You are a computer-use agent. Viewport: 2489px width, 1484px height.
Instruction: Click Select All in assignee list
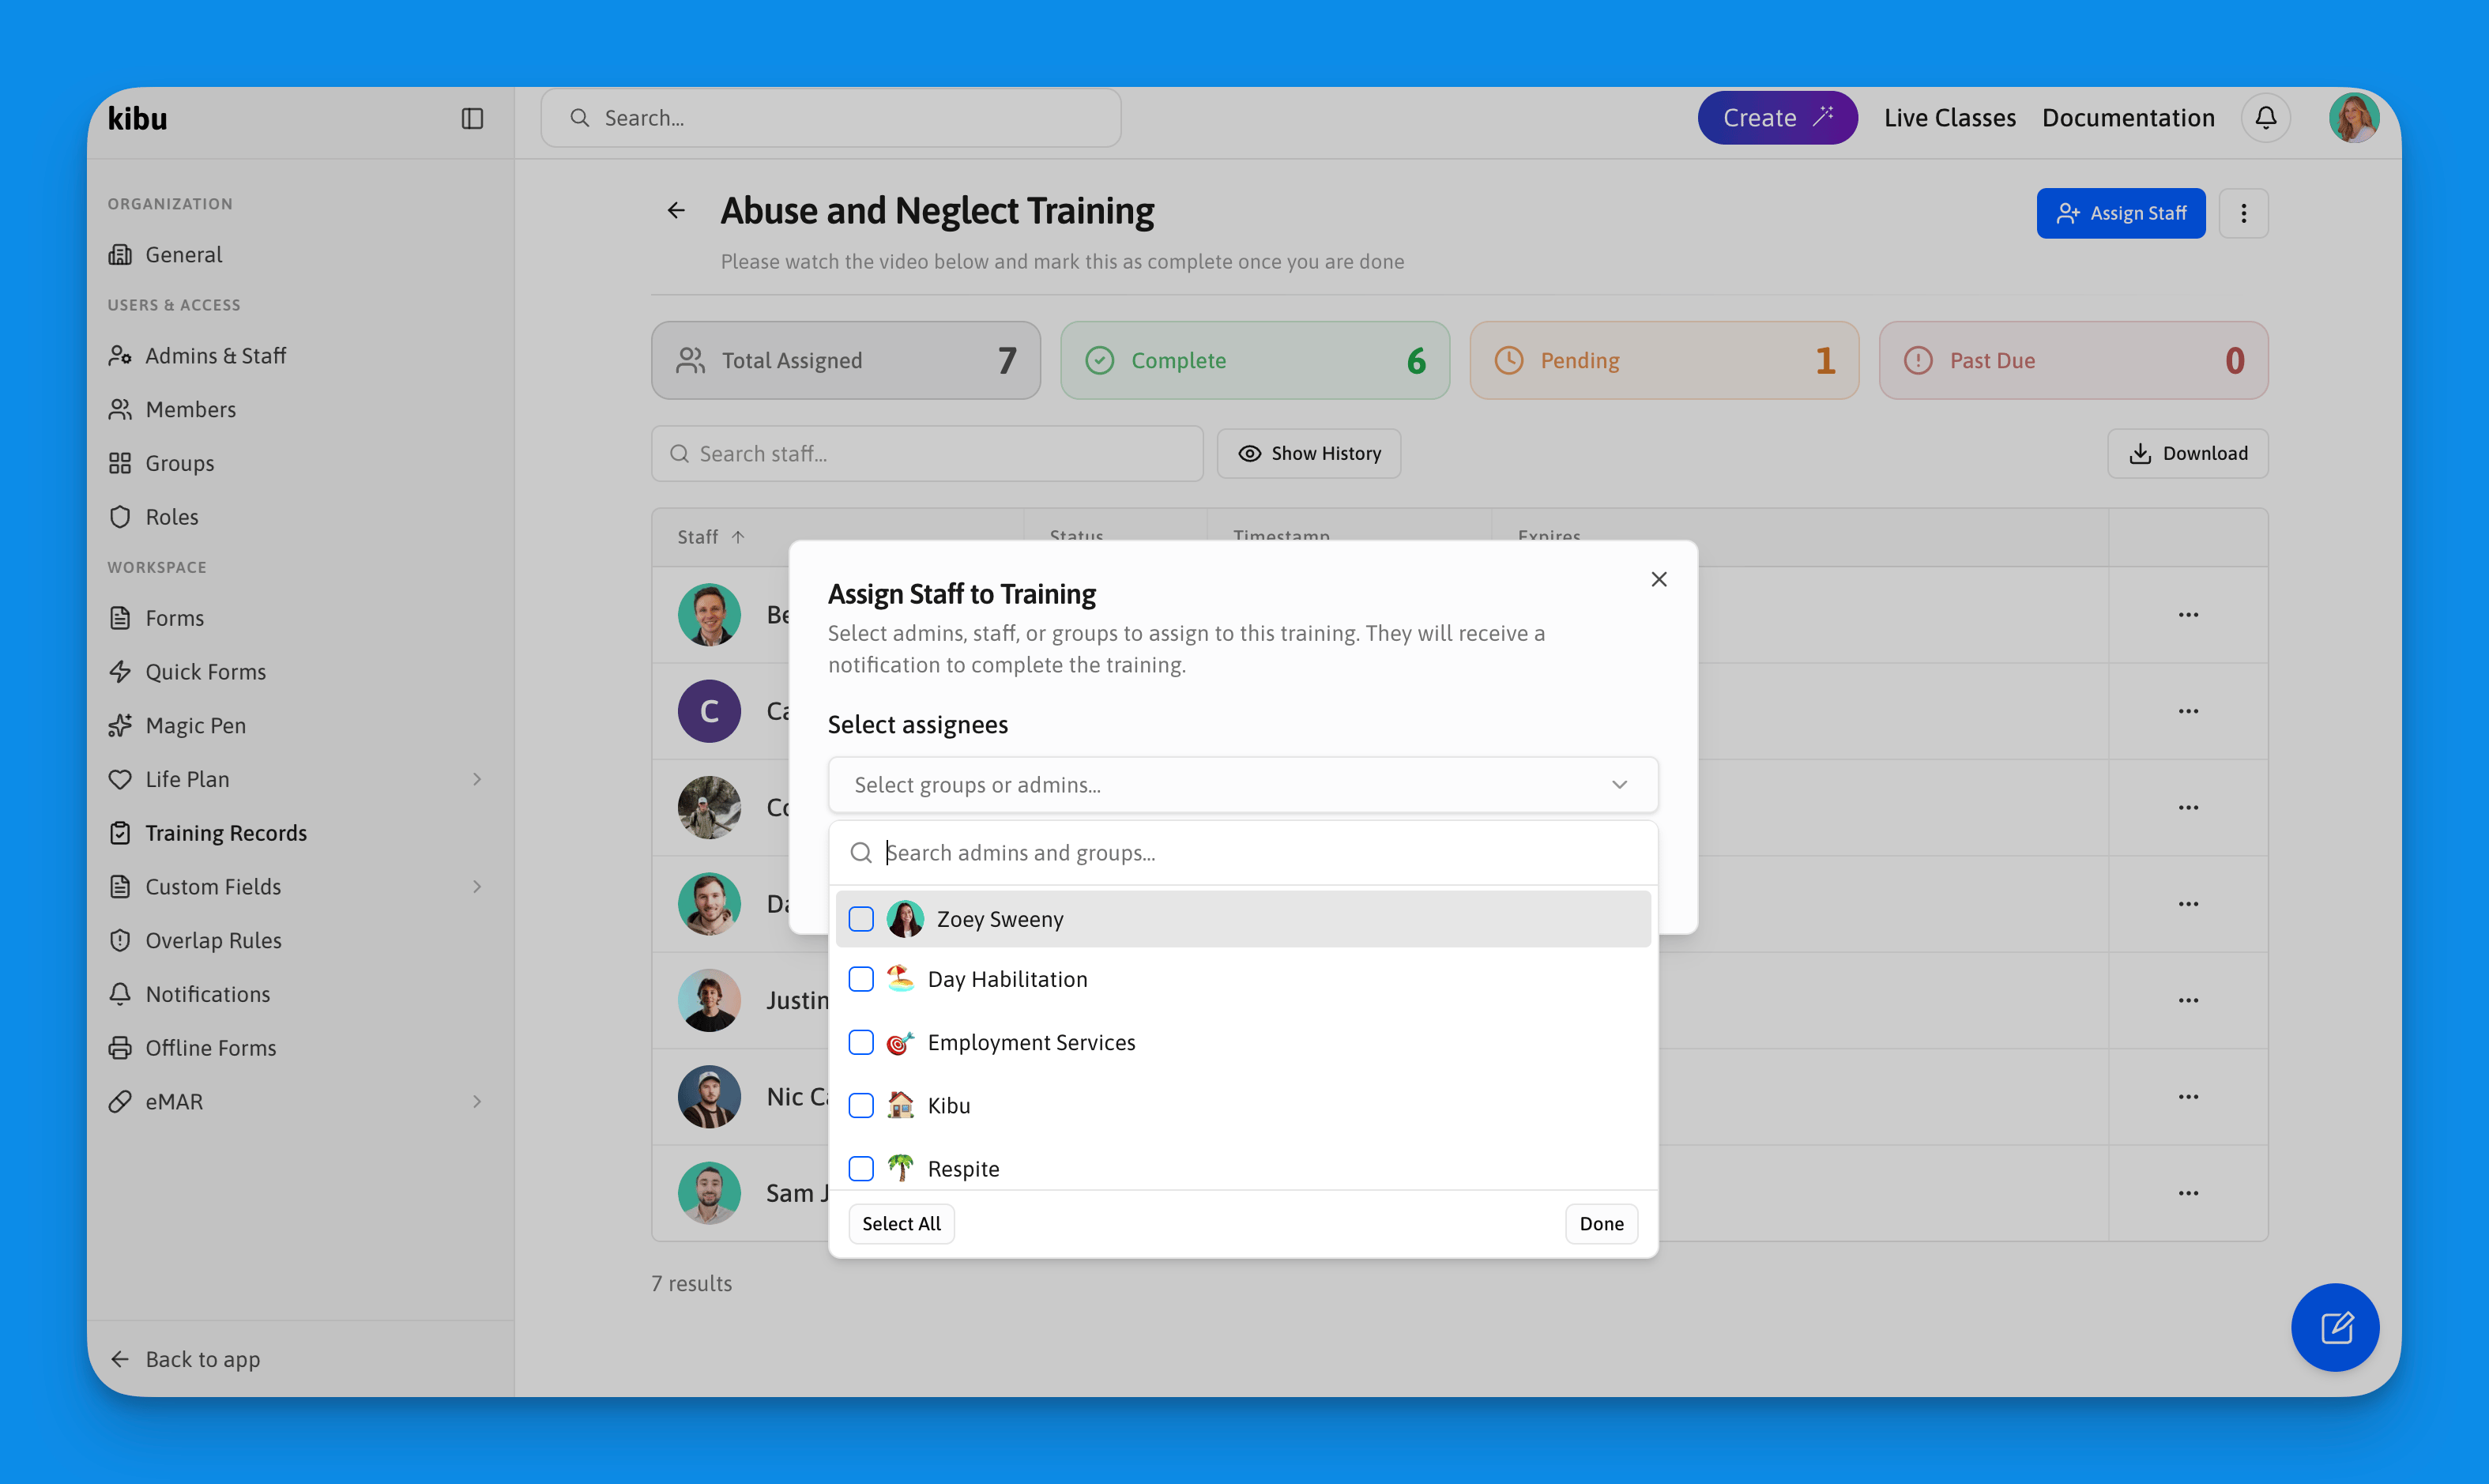click(901, 1223)
